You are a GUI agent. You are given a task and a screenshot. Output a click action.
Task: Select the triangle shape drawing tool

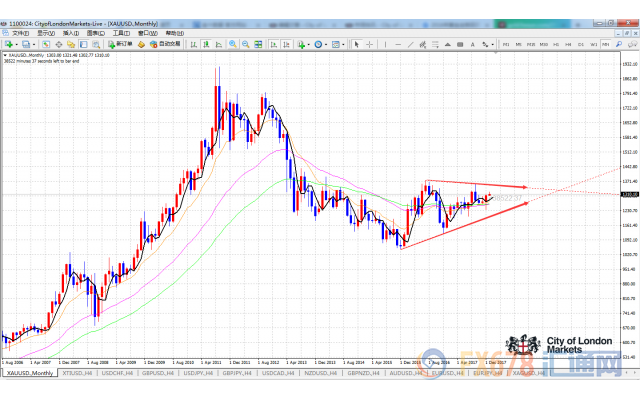[x=448, y=44]
